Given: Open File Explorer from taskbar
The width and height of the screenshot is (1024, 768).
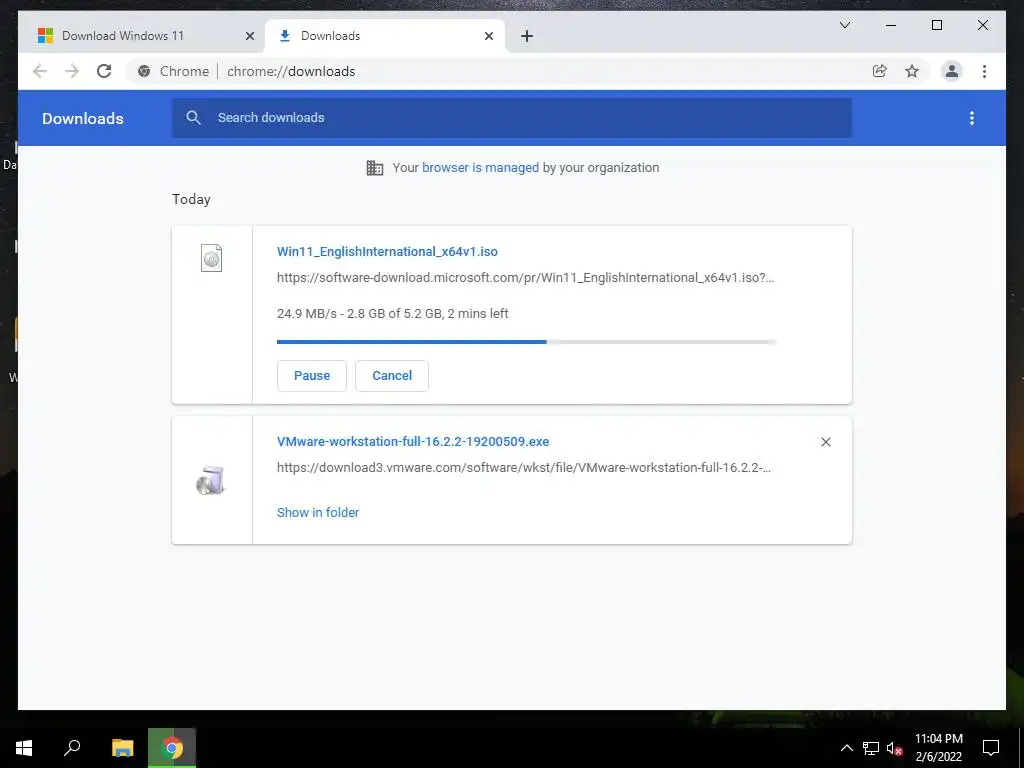Looking at the screenshot, I should tap(122, 748).
